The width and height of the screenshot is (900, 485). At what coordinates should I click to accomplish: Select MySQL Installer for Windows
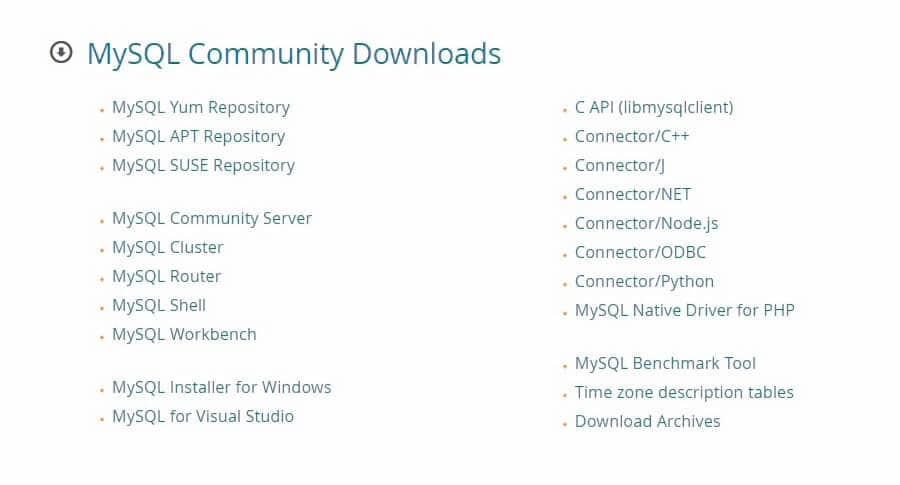(221, 387)
